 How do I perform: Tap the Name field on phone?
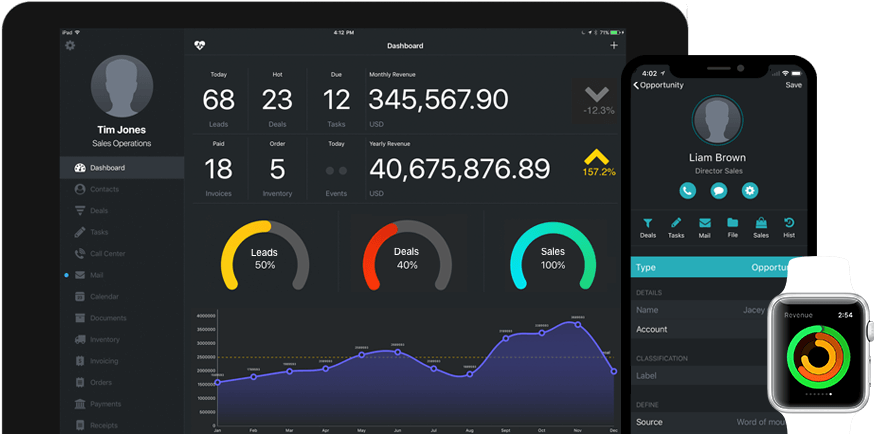coord(702,310)
